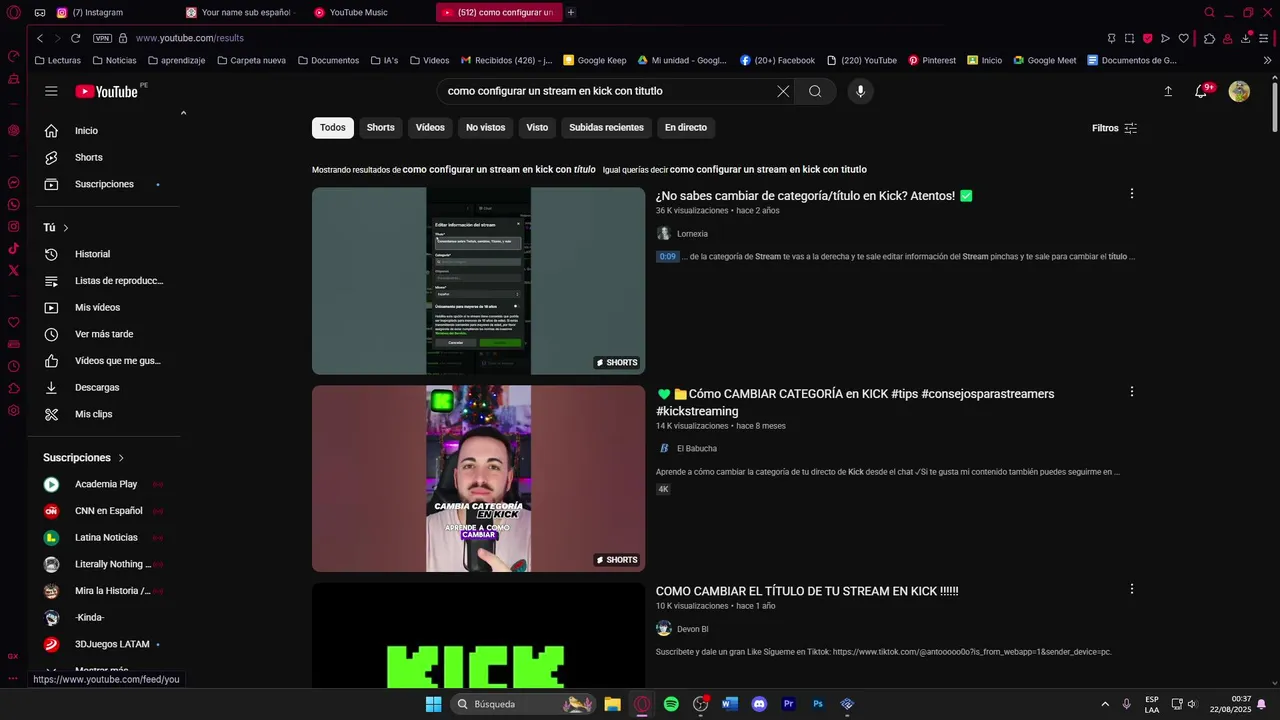Open Google Keep bookmark
The height and width of the screenshot is (720, 1280).
click(595, 60)
